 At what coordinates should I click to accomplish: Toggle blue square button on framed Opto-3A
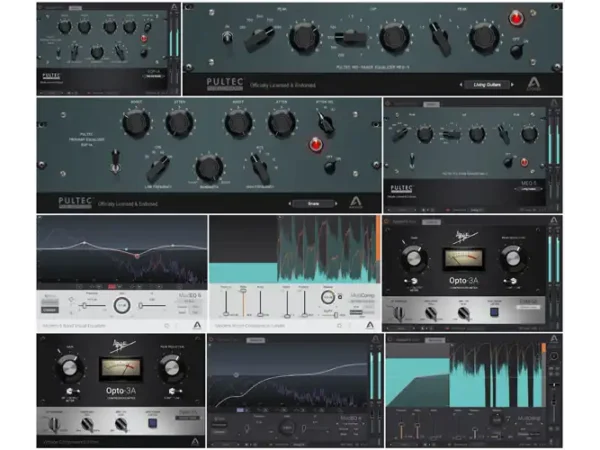495,312
